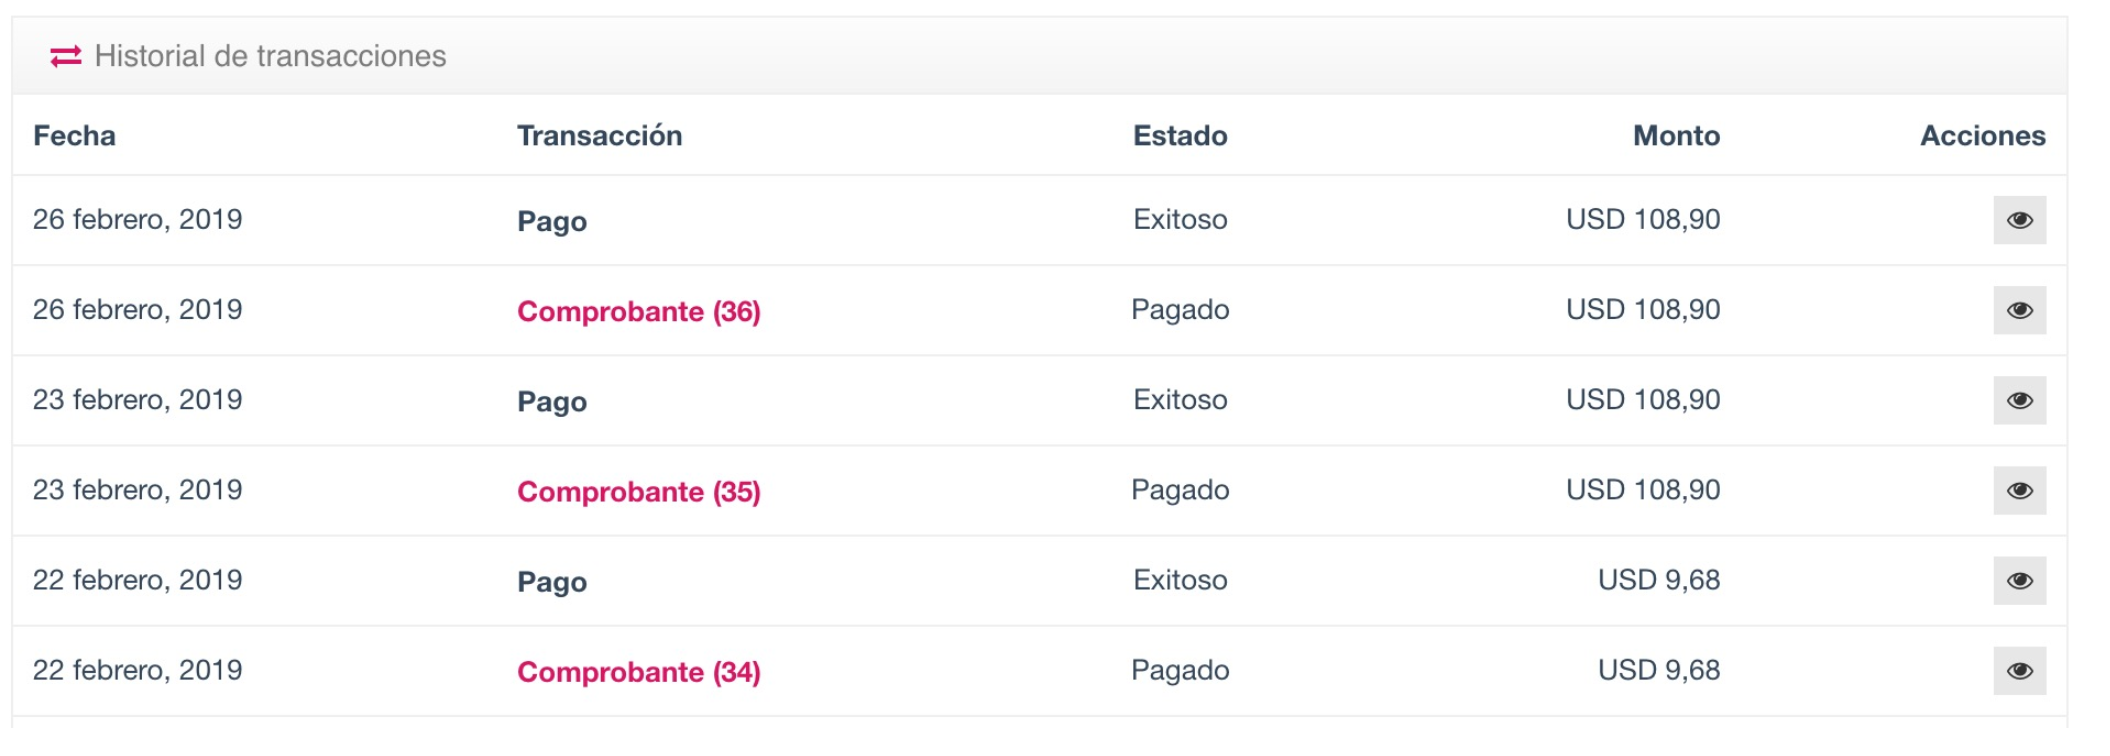
Task: Open Comprobante (35) link
Action: pos(638,491)
